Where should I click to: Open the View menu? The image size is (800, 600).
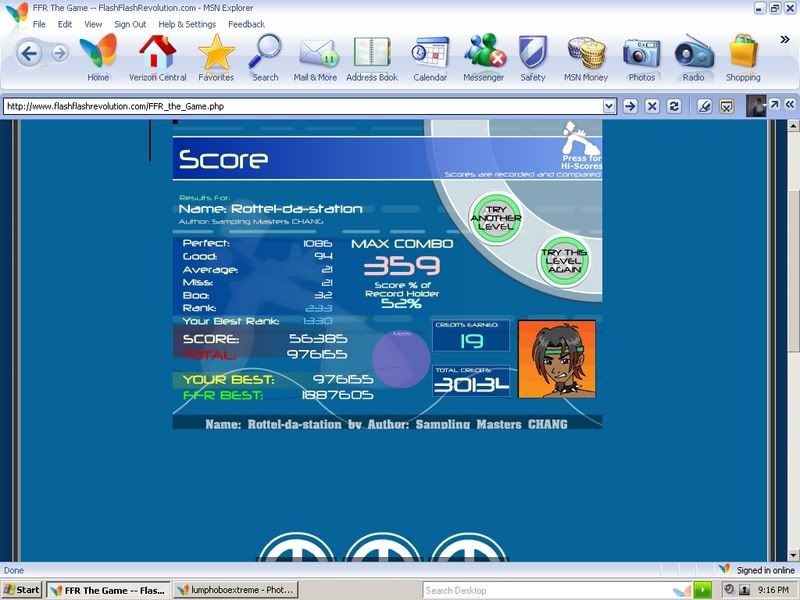coord(93,24)
